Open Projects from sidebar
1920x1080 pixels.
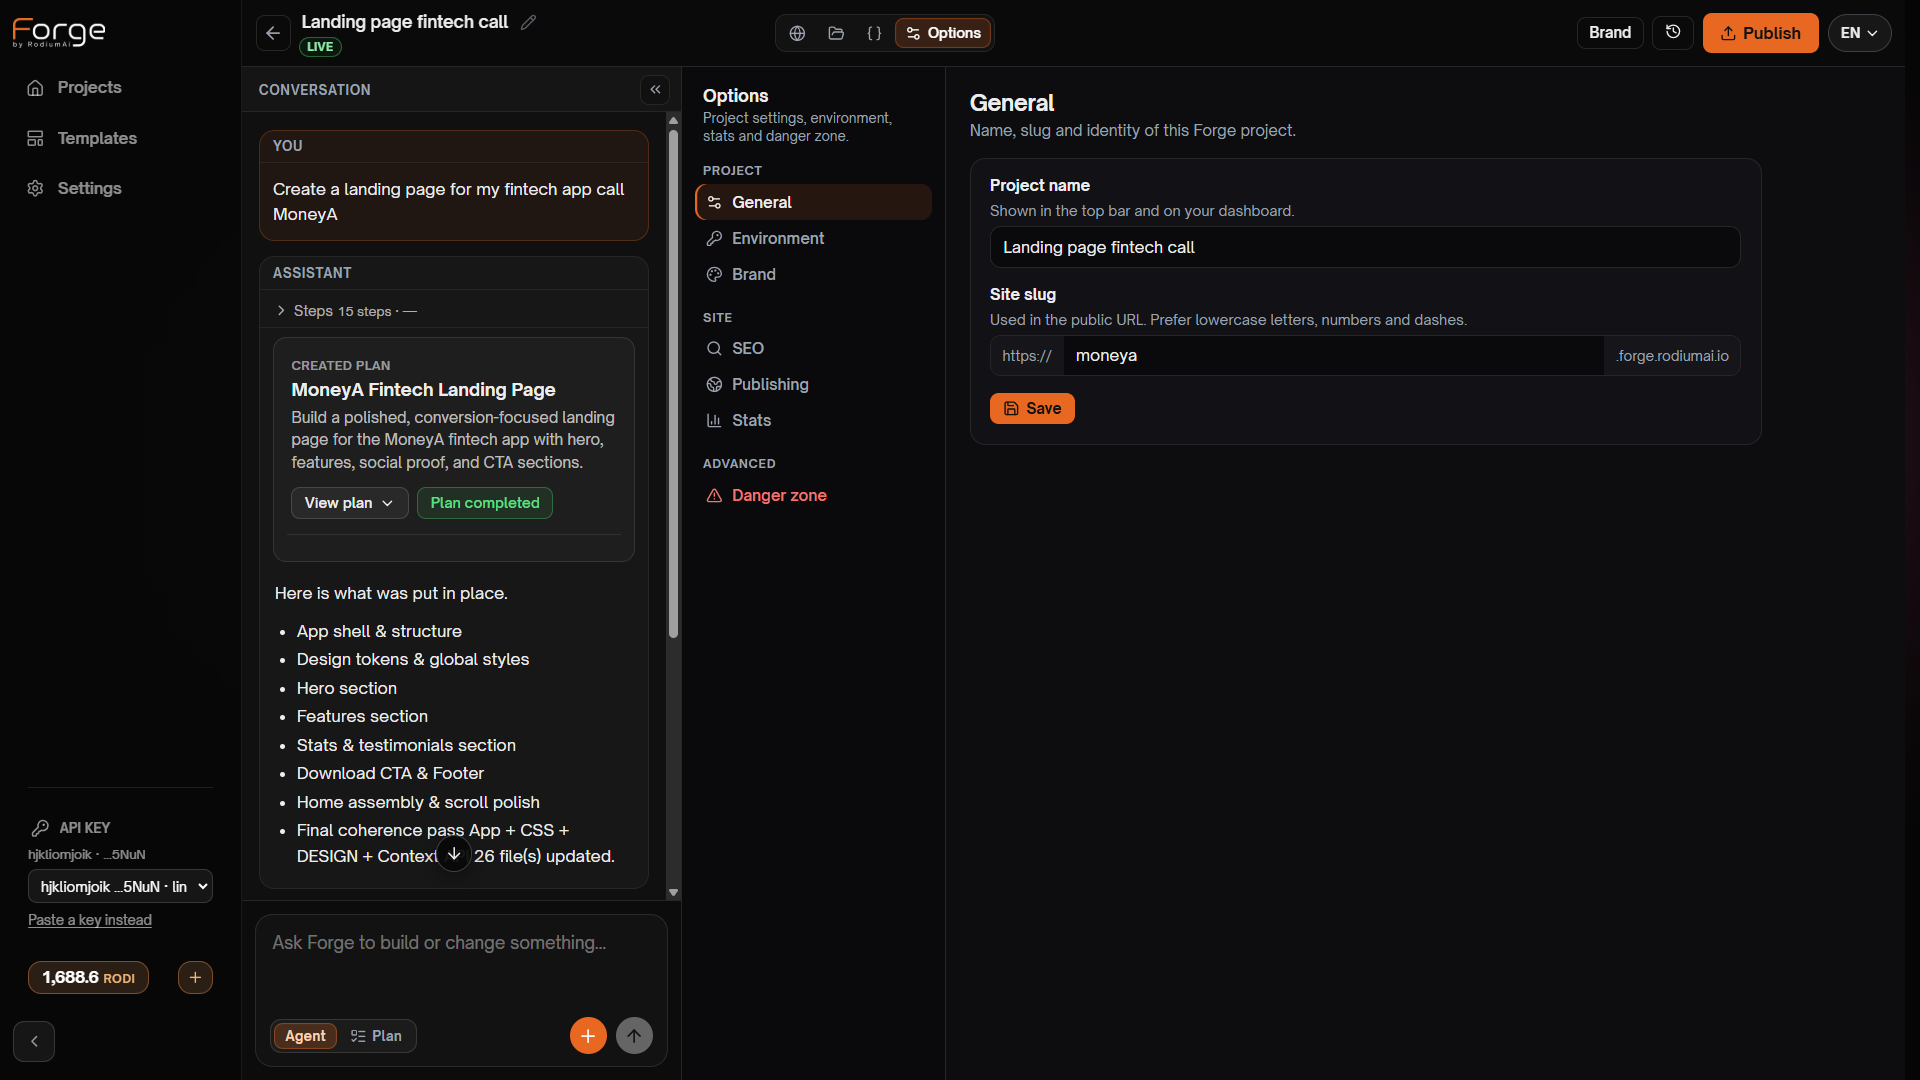pos(89,88)
